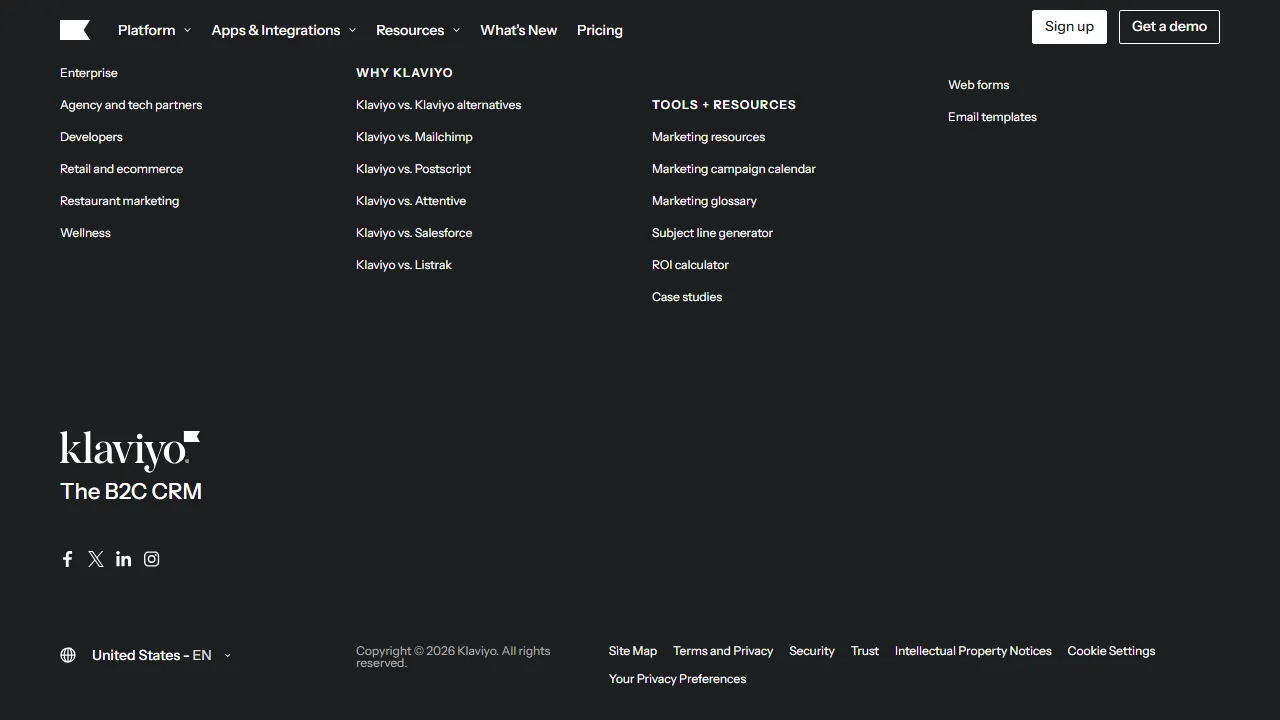The height and width of the screenshot is (720, 1280).
Task: Open Klaviyo vs. Klaviyo alternatives link
Action: pyautogui.click(x=438, y=105)
